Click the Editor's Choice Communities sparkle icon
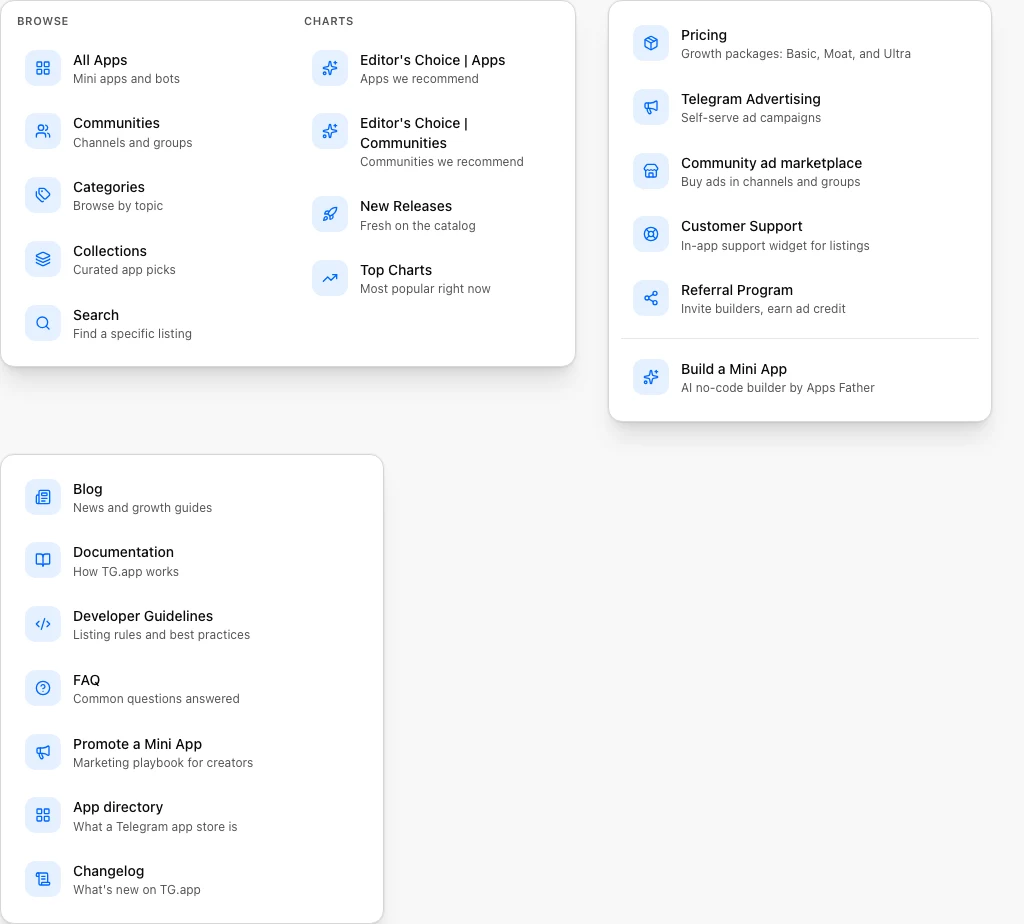The height and width of the screenshot is (924, 1024). [330, 131]
